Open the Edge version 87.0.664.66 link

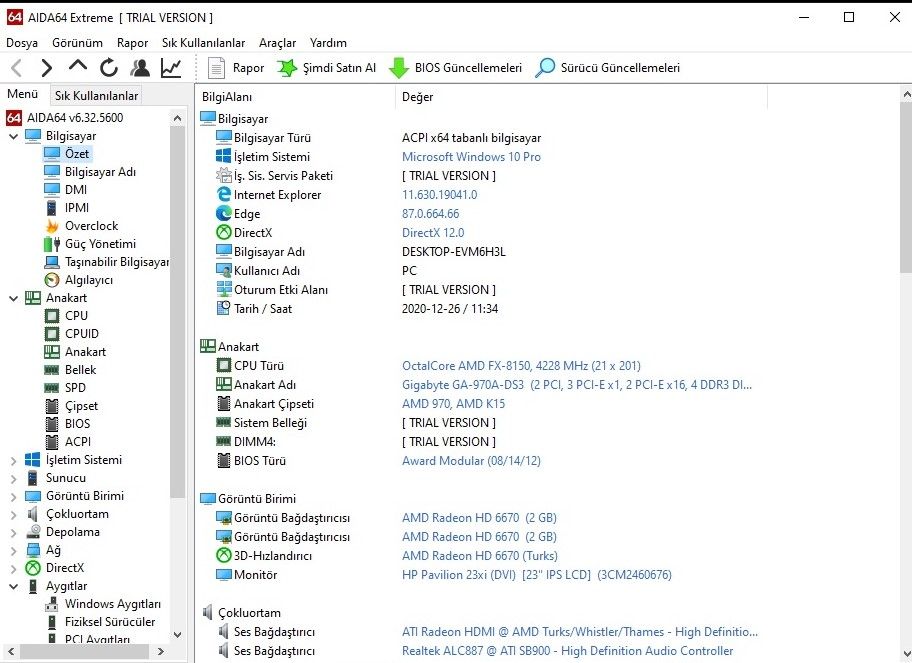coord(430,214)
